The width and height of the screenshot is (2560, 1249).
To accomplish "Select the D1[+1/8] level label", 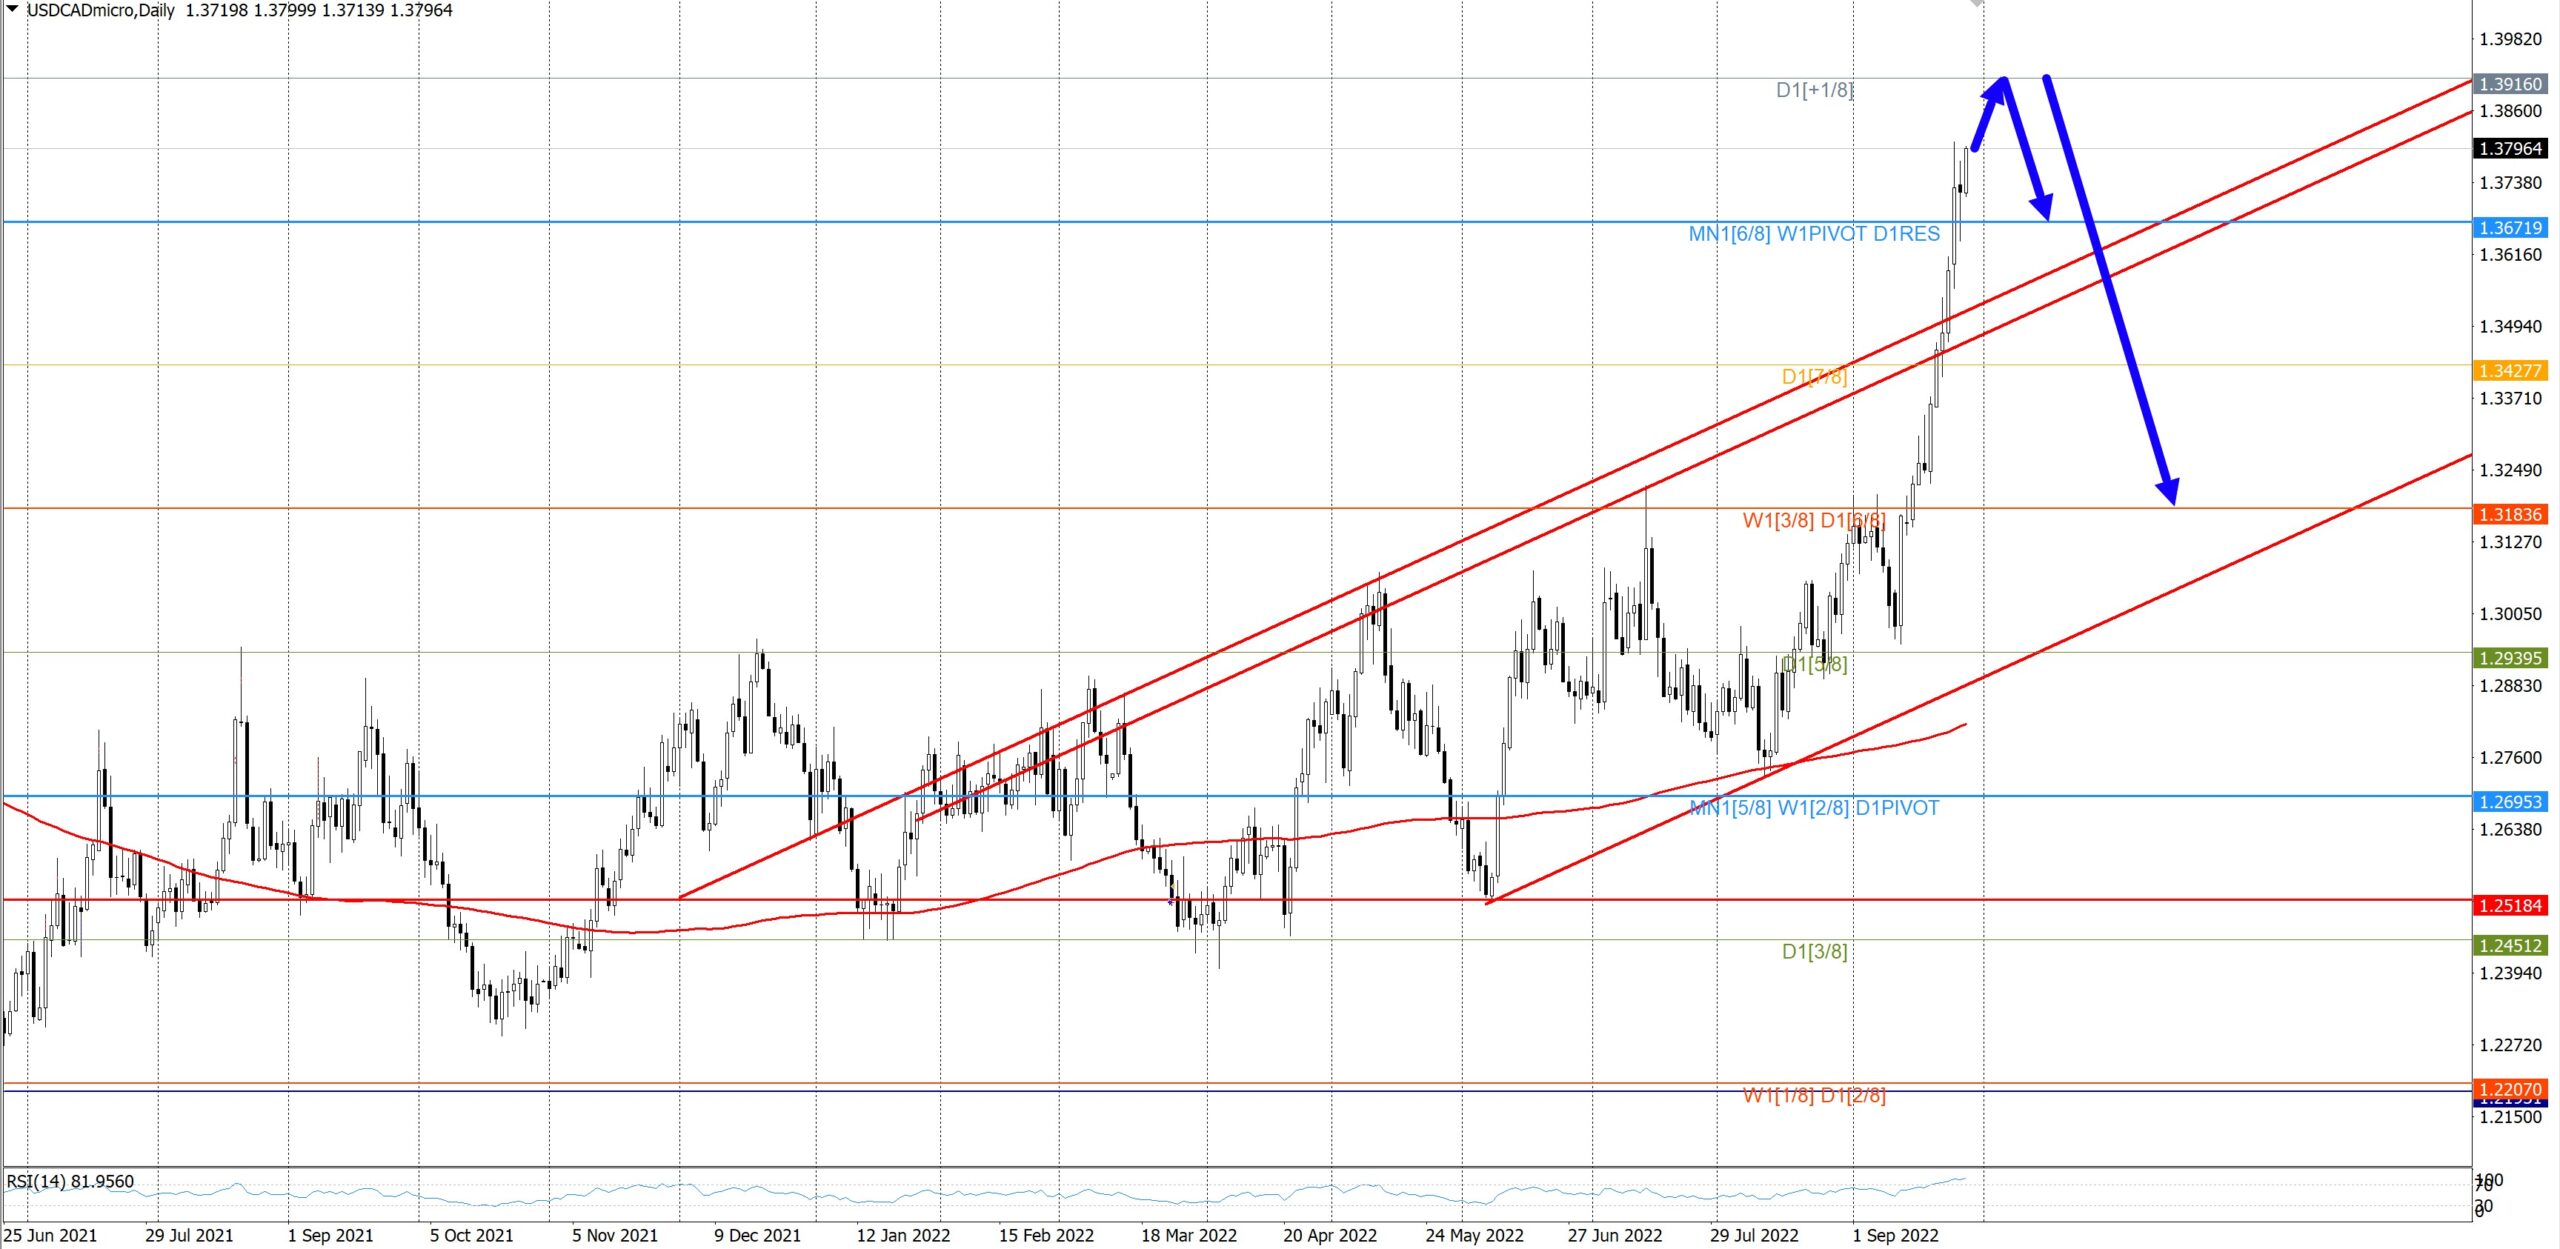I will click(x=1814, y=90).
